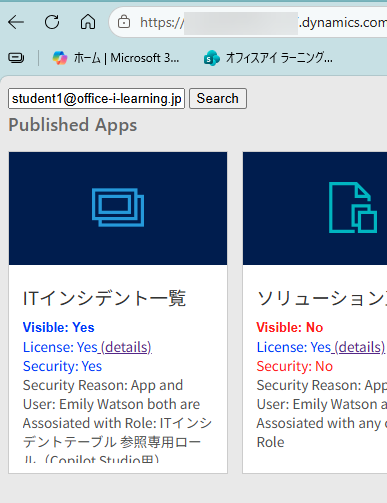Open the tab actions icon in favorites bar

pos(16,58)
